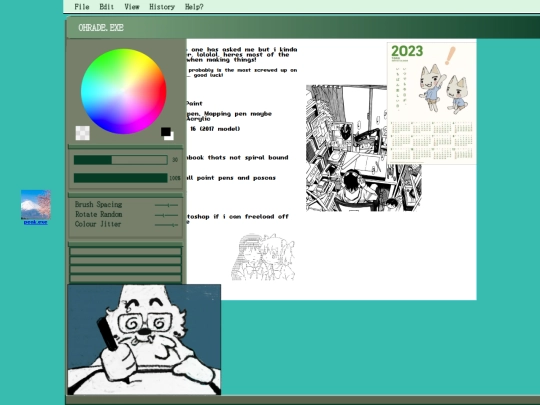Open the View menu
540x405 pixels.
coord(132,7)
